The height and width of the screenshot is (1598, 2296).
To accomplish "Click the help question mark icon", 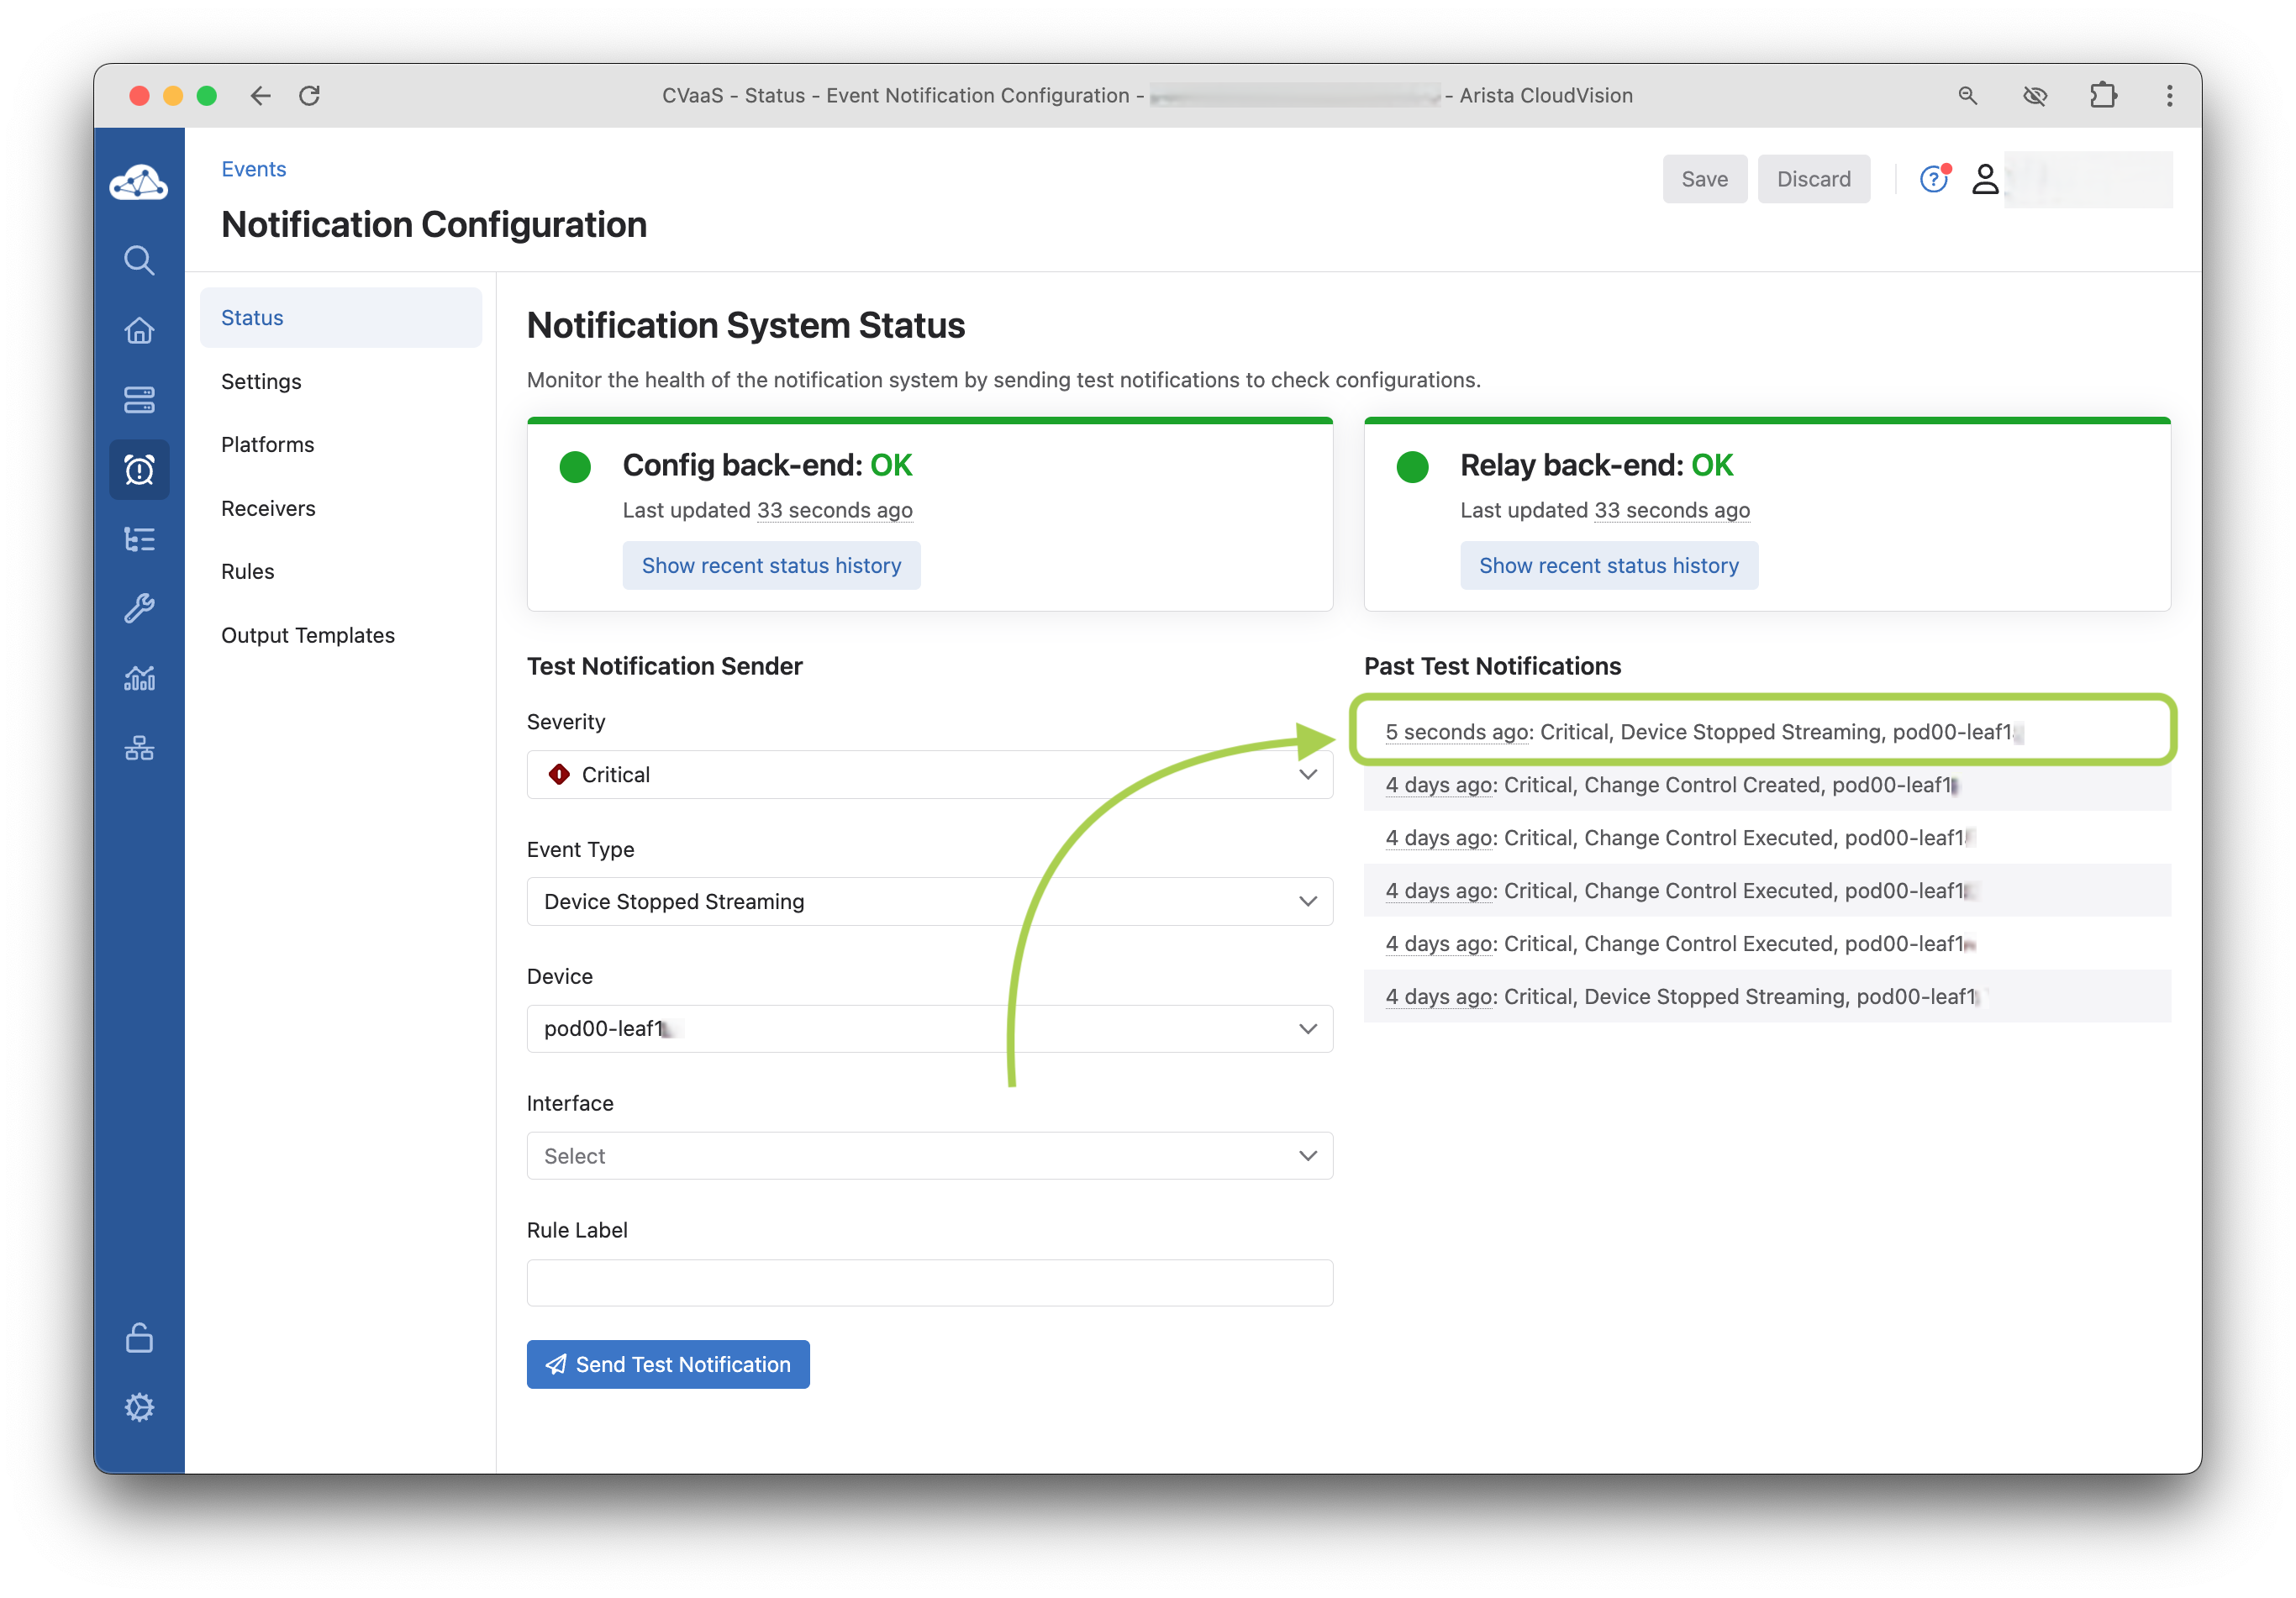I will coord(1932,179).
